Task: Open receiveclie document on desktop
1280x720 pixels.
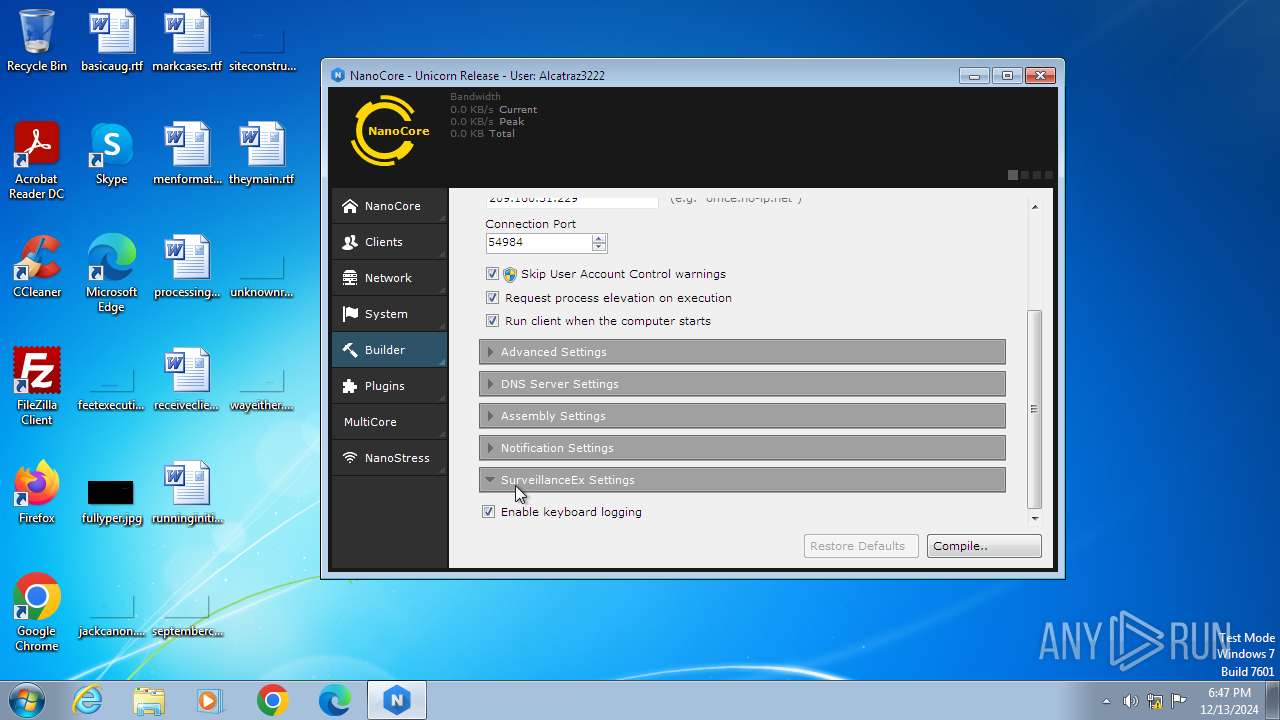Action: coord(187,380)
